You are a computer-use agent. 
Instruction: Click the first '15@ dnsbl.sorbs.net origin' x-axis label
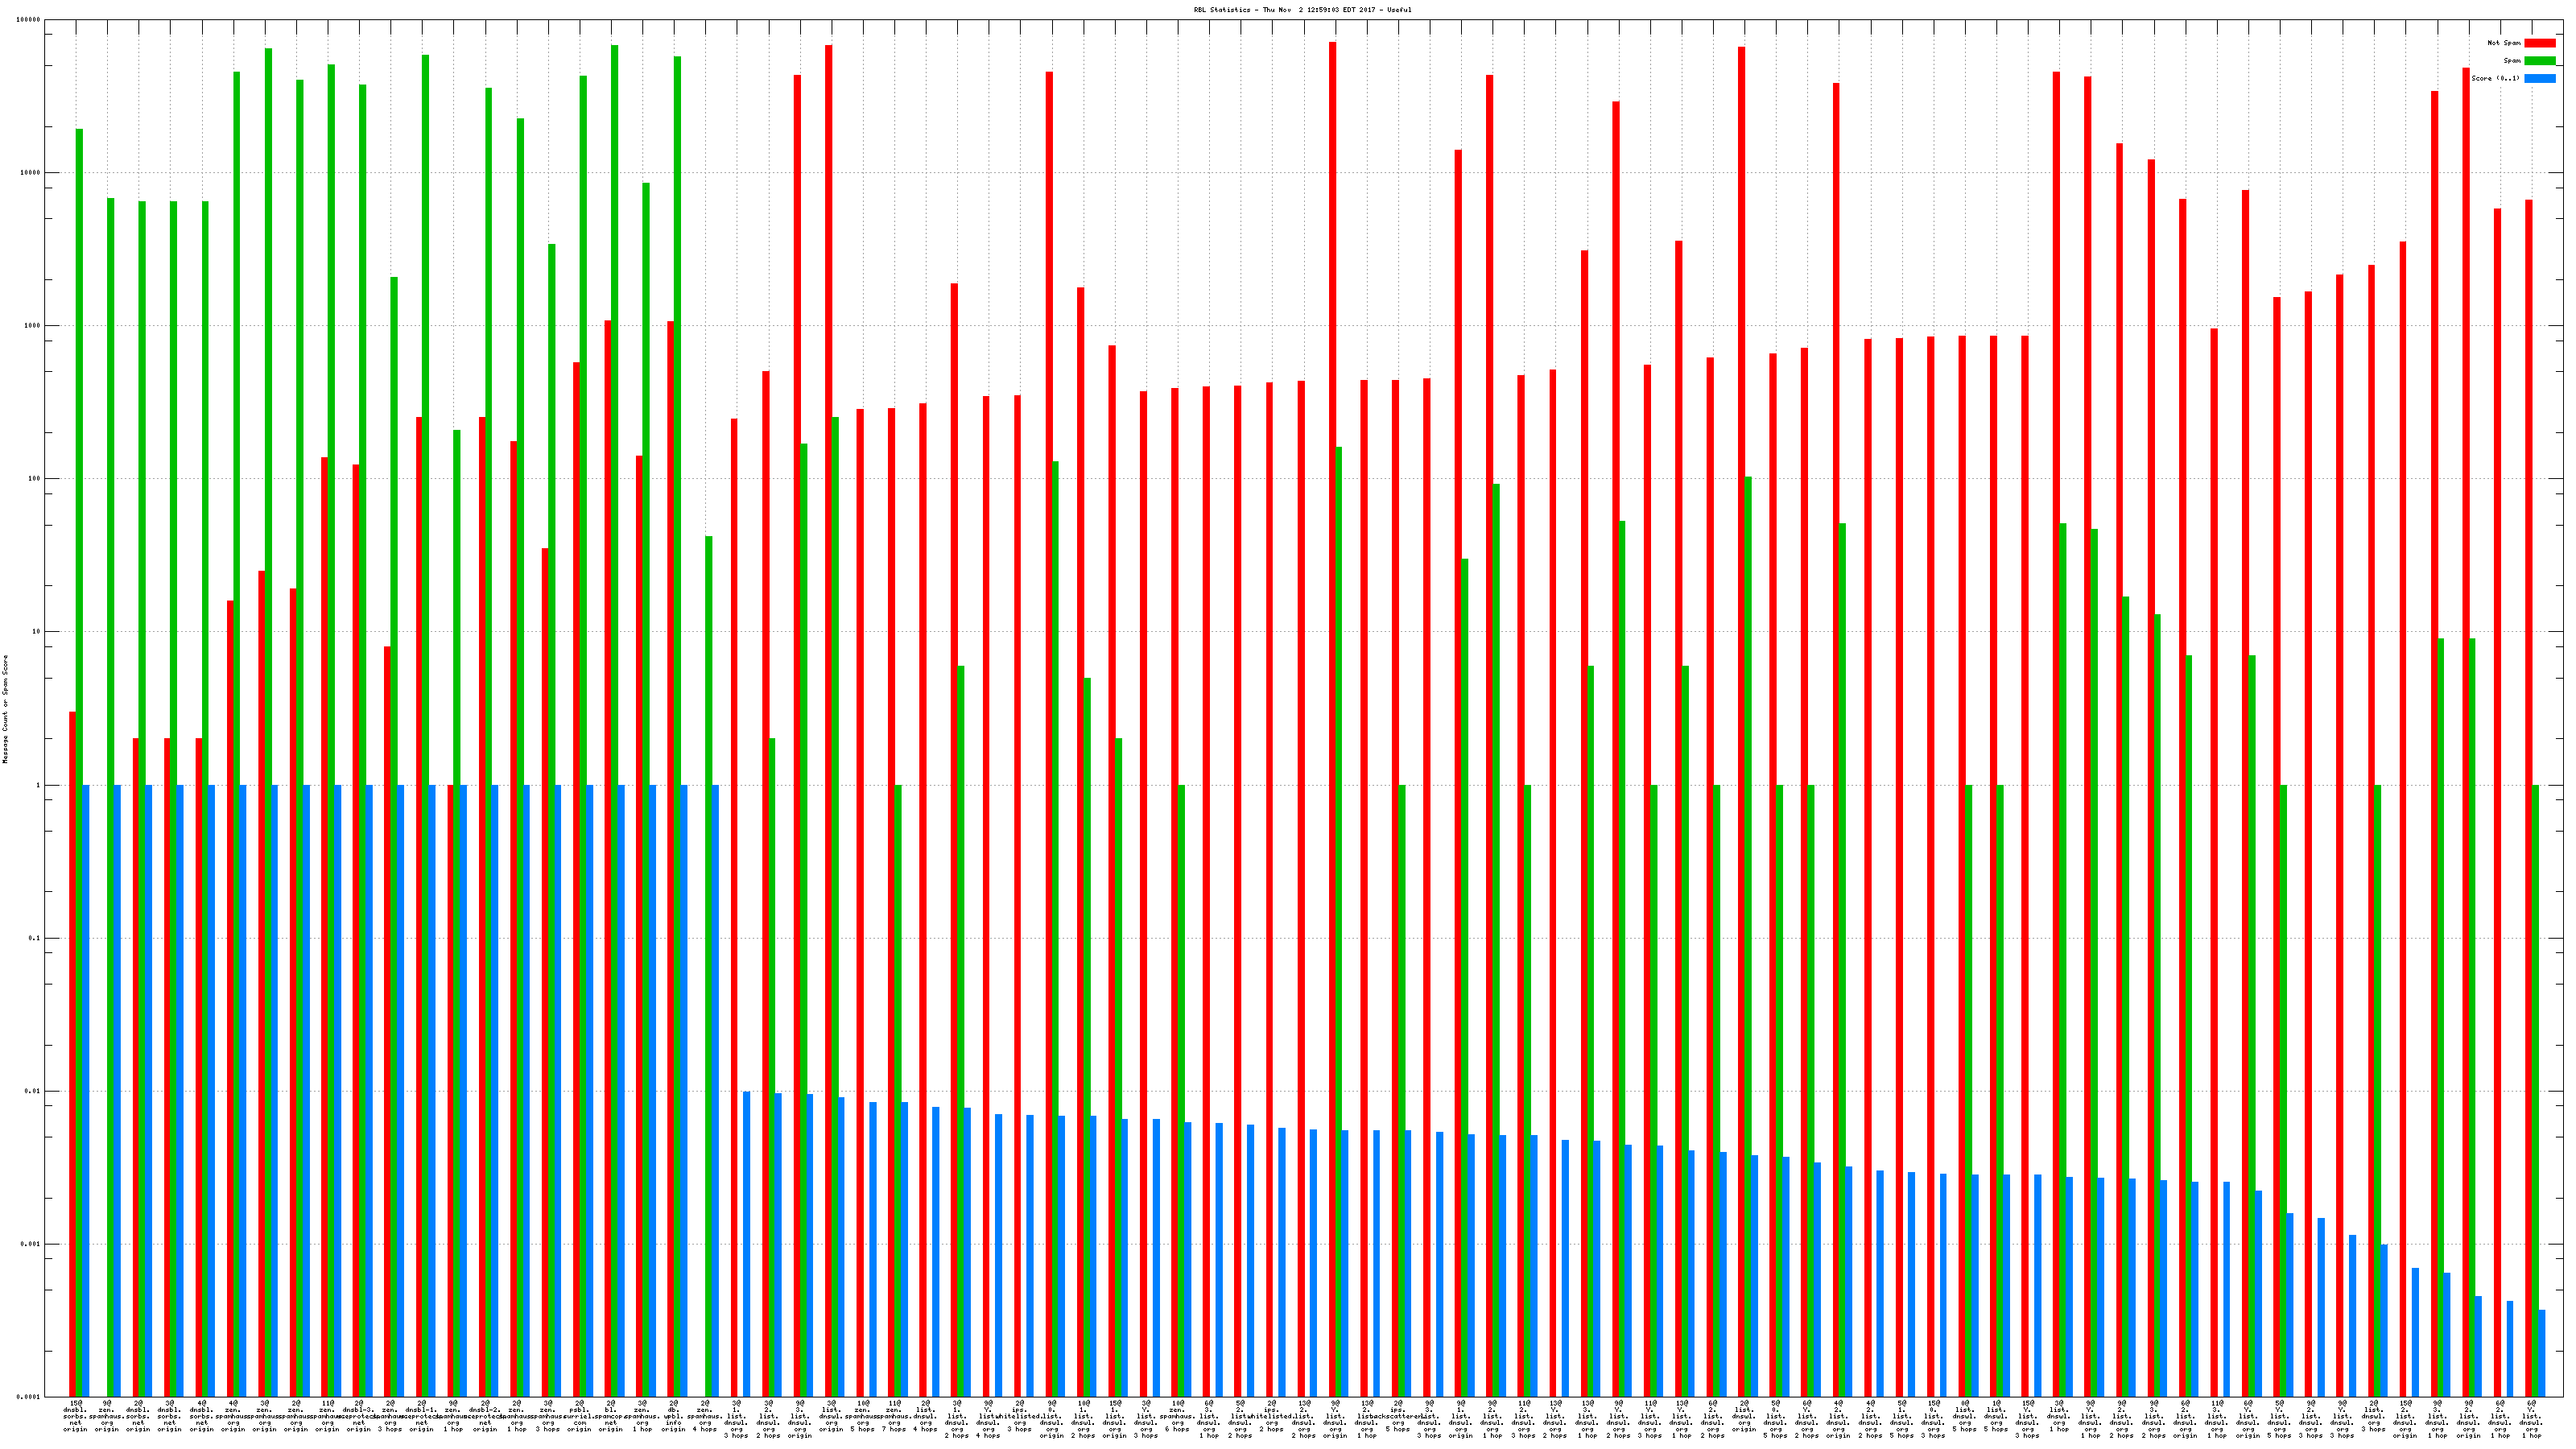(x=75, y=1417)
